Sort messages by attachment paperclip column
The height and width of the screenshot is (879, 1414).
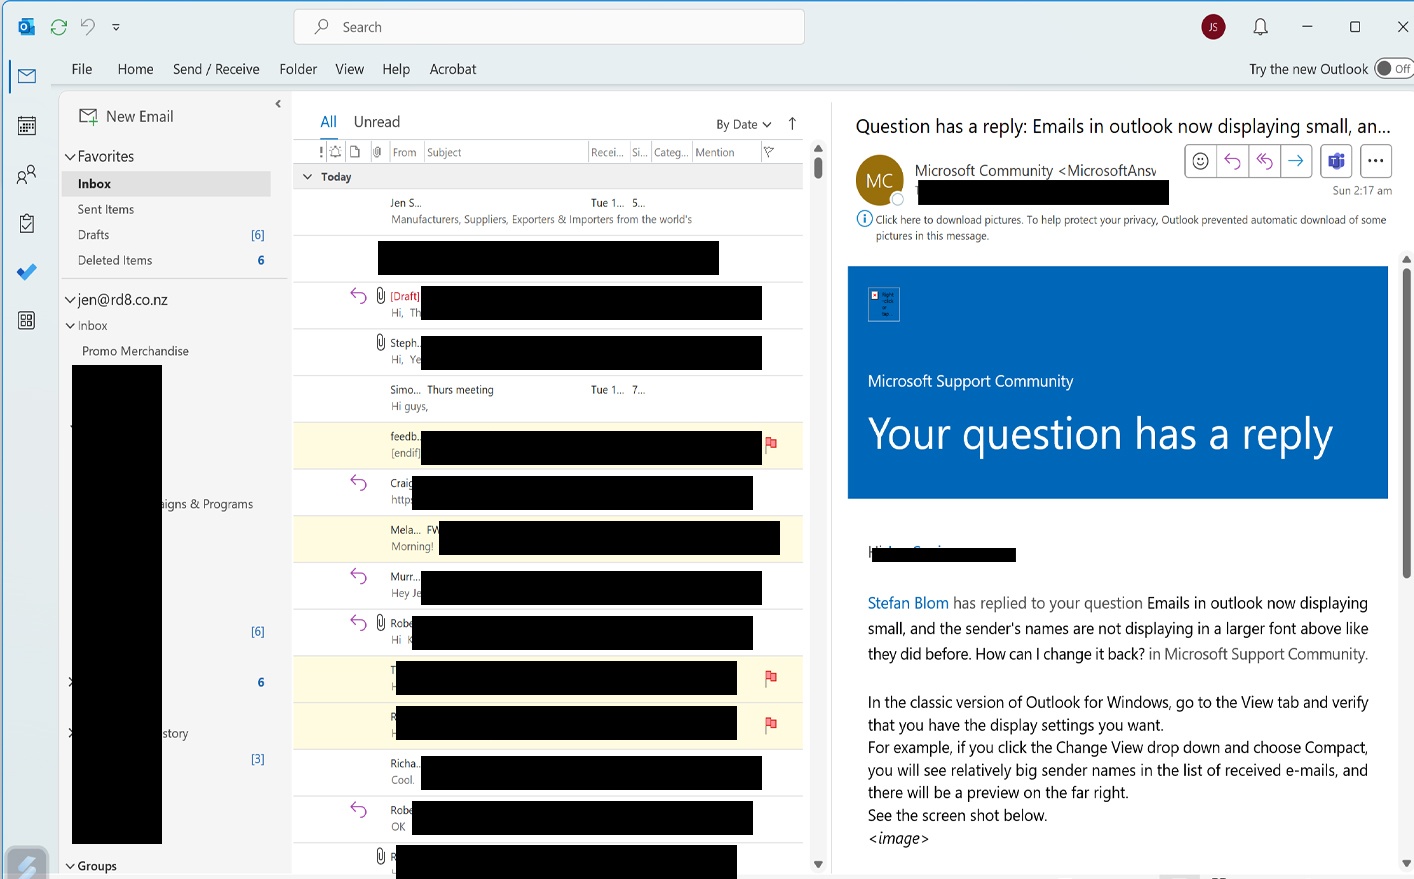(x=377, y=151)
